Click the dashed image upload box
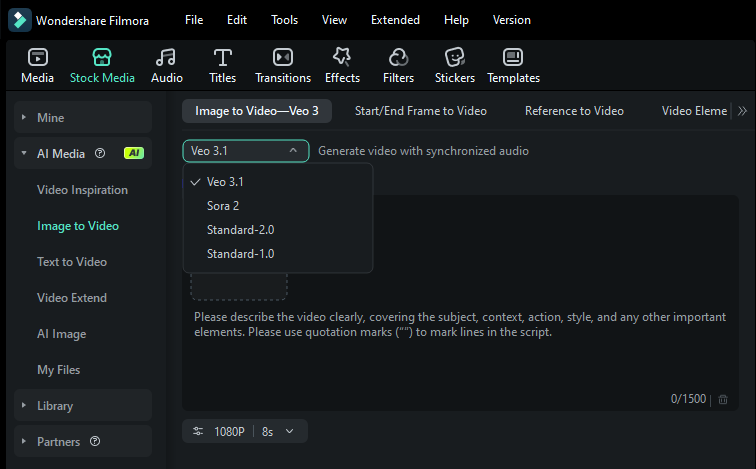 point(239,285)
